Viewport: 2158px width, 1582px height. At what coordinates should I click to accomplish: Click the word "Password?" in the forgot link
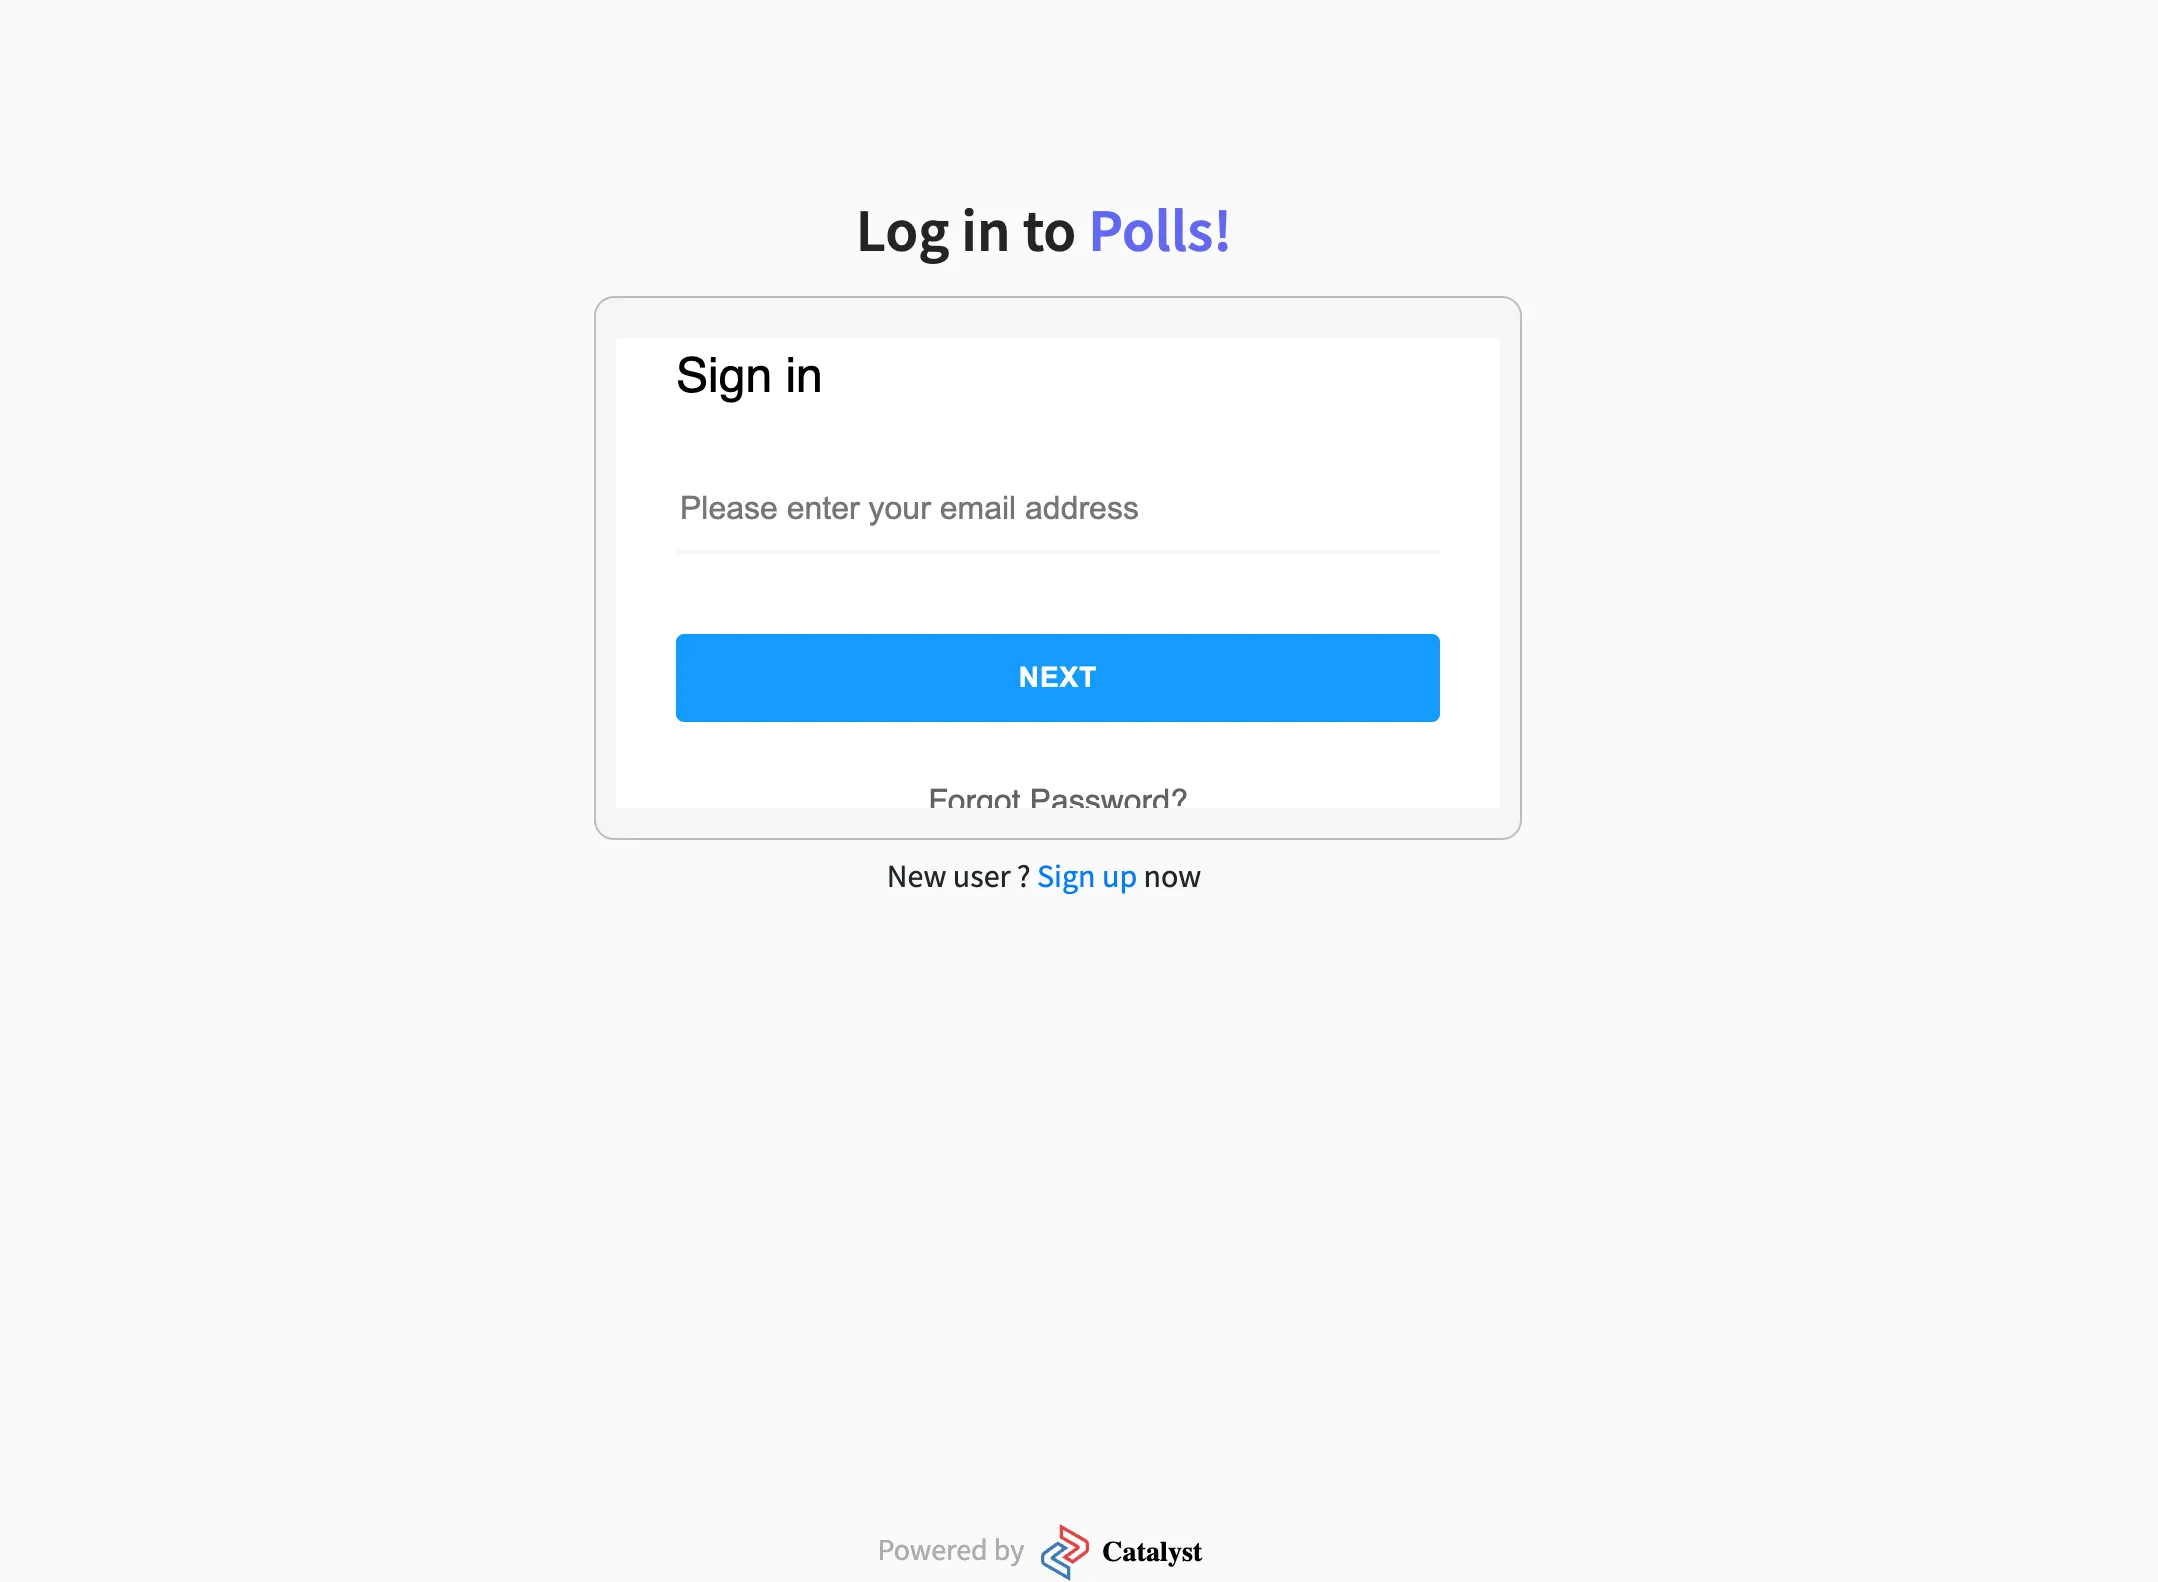(x=1108, y=797)
